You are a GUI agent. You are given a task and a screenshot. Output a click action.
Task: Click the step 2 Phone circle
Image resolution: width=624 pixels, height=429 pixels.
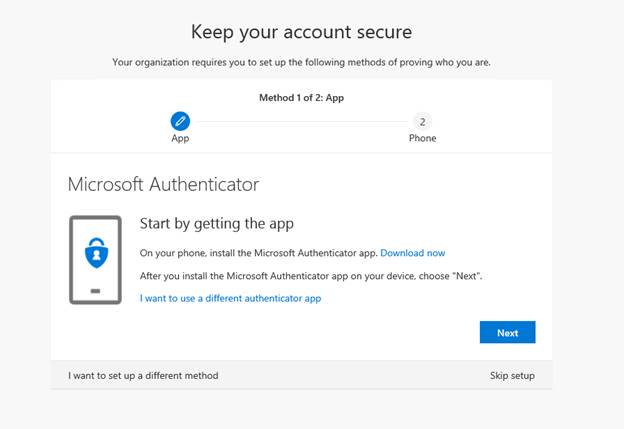423,121
